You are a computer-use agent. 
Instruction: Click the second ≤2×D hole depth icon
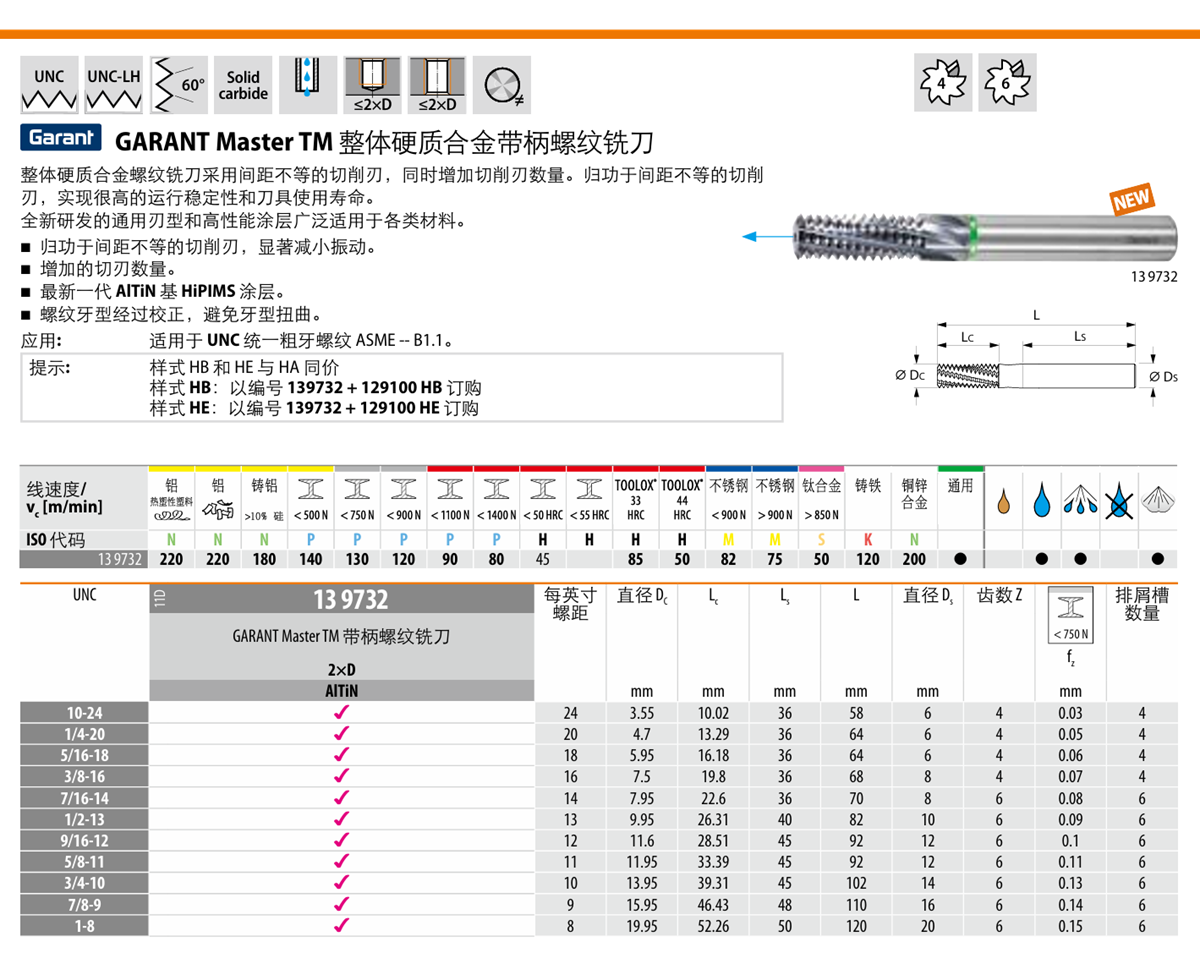439,86
